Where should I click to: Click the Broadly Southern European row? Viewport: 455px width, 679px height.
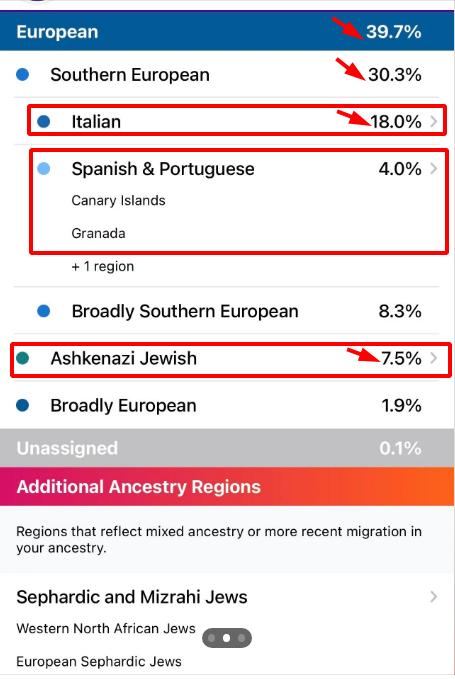226,311
